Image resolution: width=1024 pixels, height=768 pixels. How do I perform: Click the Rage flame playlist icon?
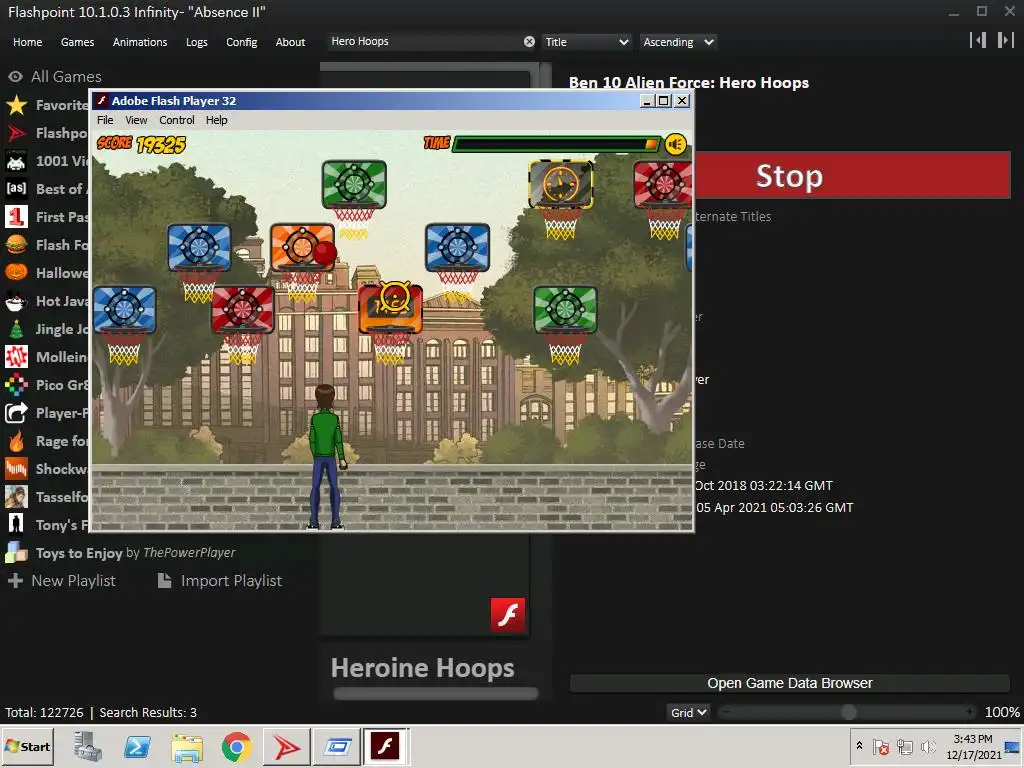16,441
